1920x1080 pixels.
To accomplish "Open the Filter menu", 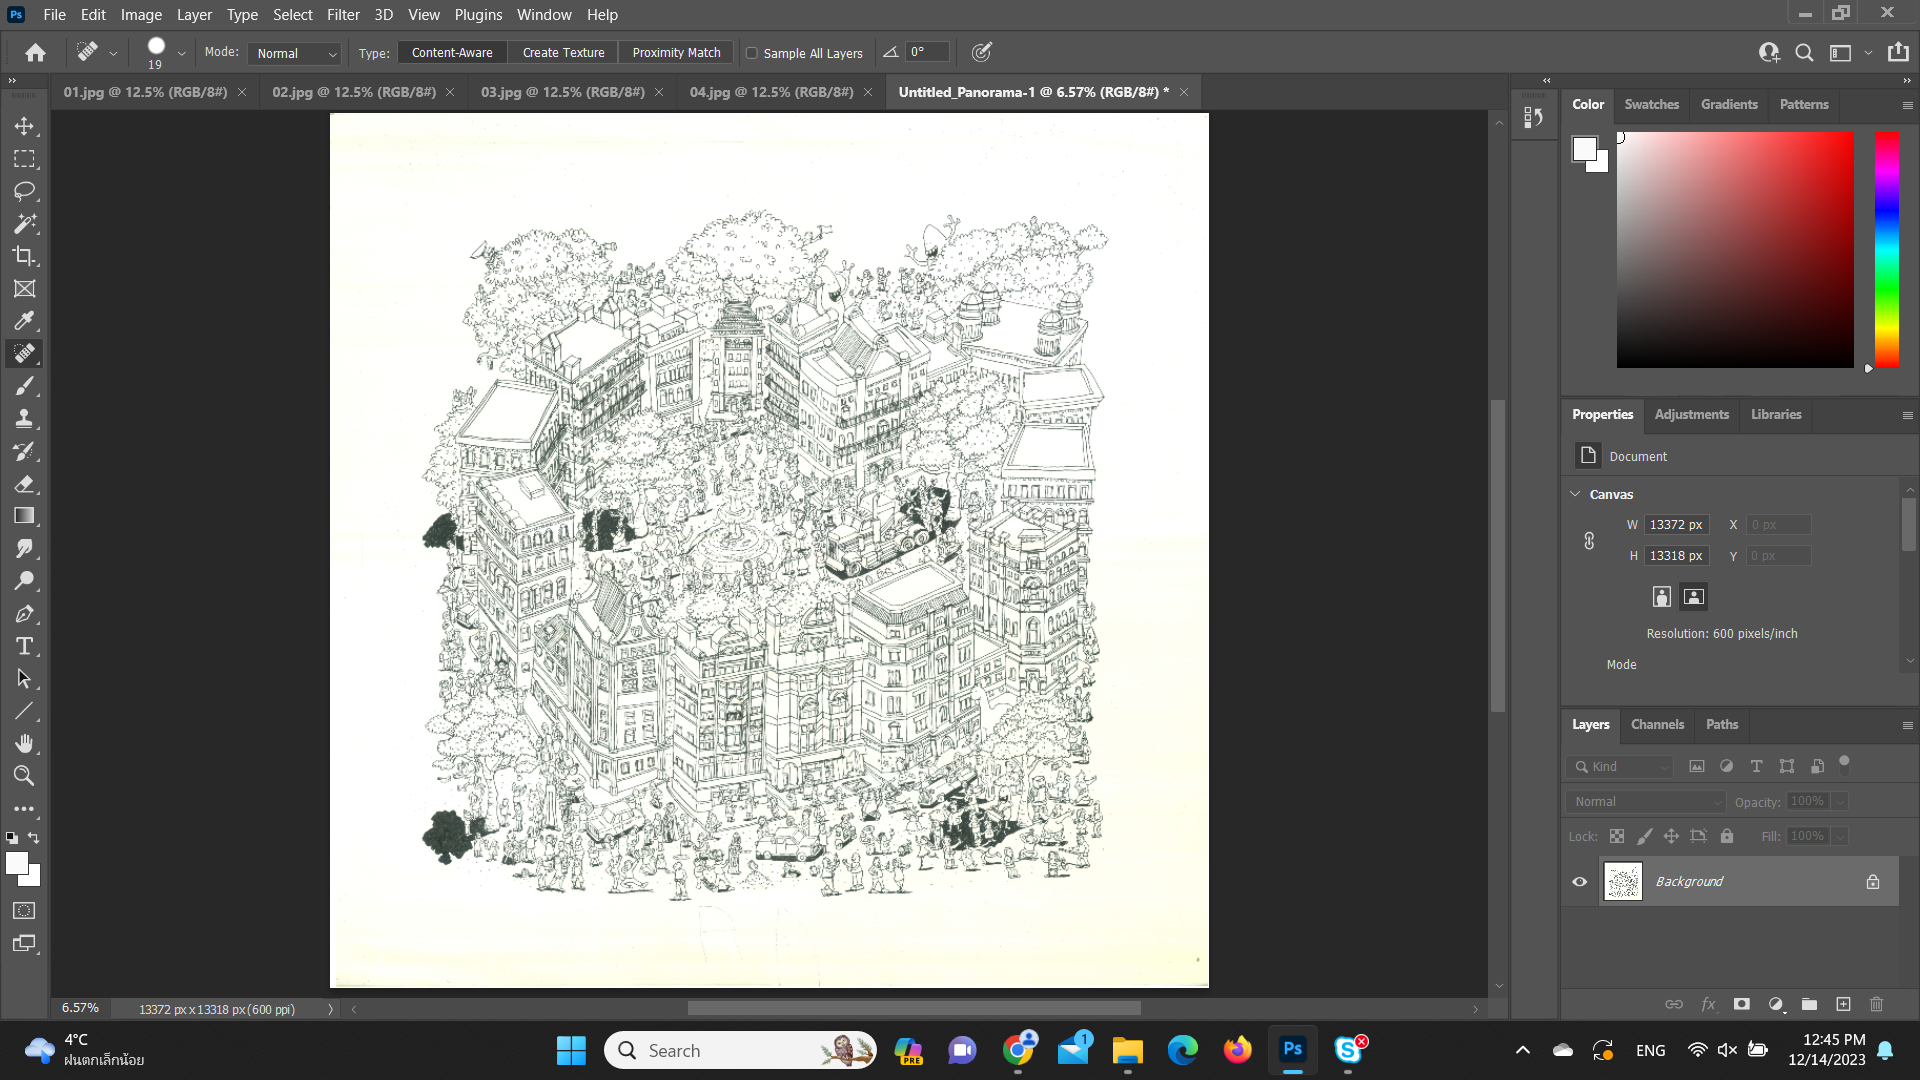I will click(343, 14).
